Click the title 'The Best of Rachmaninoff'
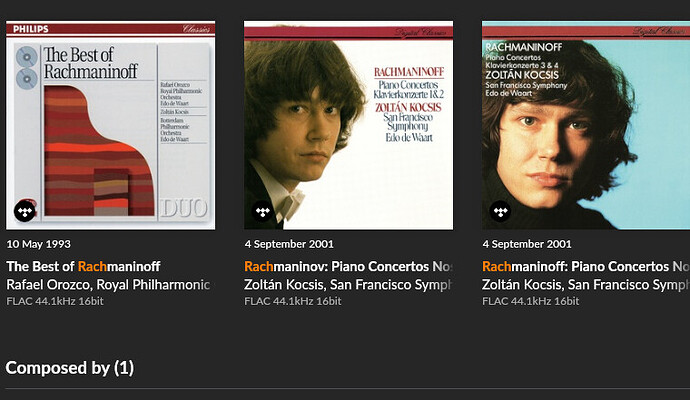Screen dimensions: 690x400 [x=83, y=267]
